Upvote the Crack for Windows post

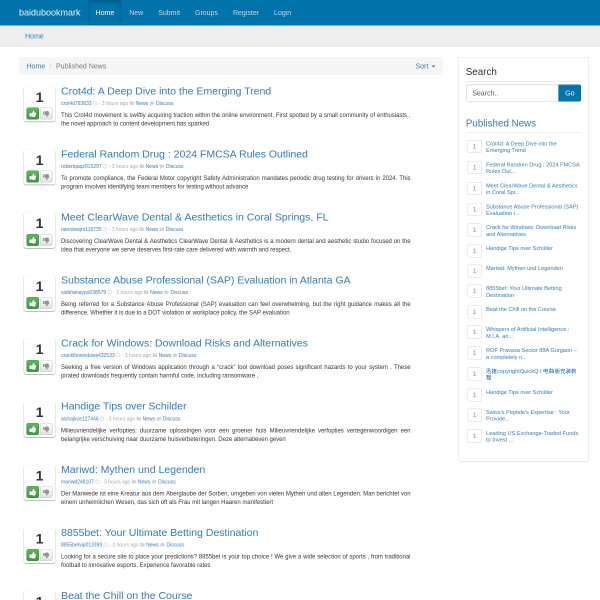(x=33, y=366)
